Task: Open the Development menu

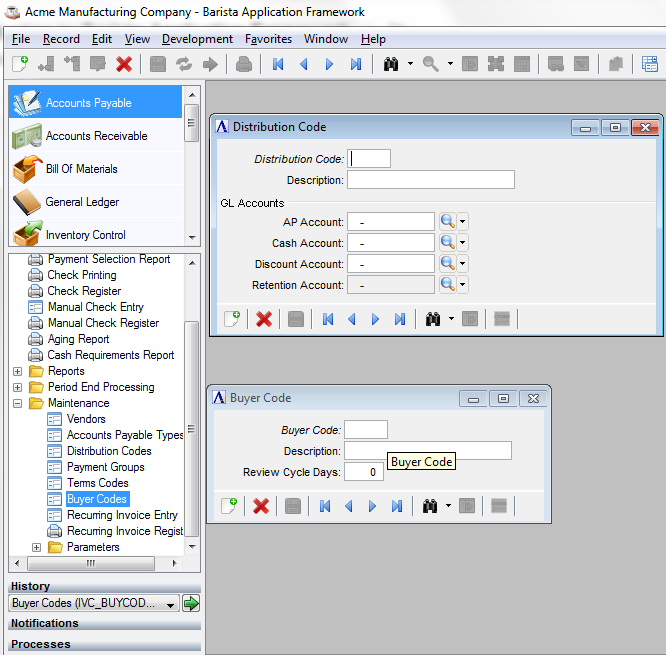Action: (197, 39)
